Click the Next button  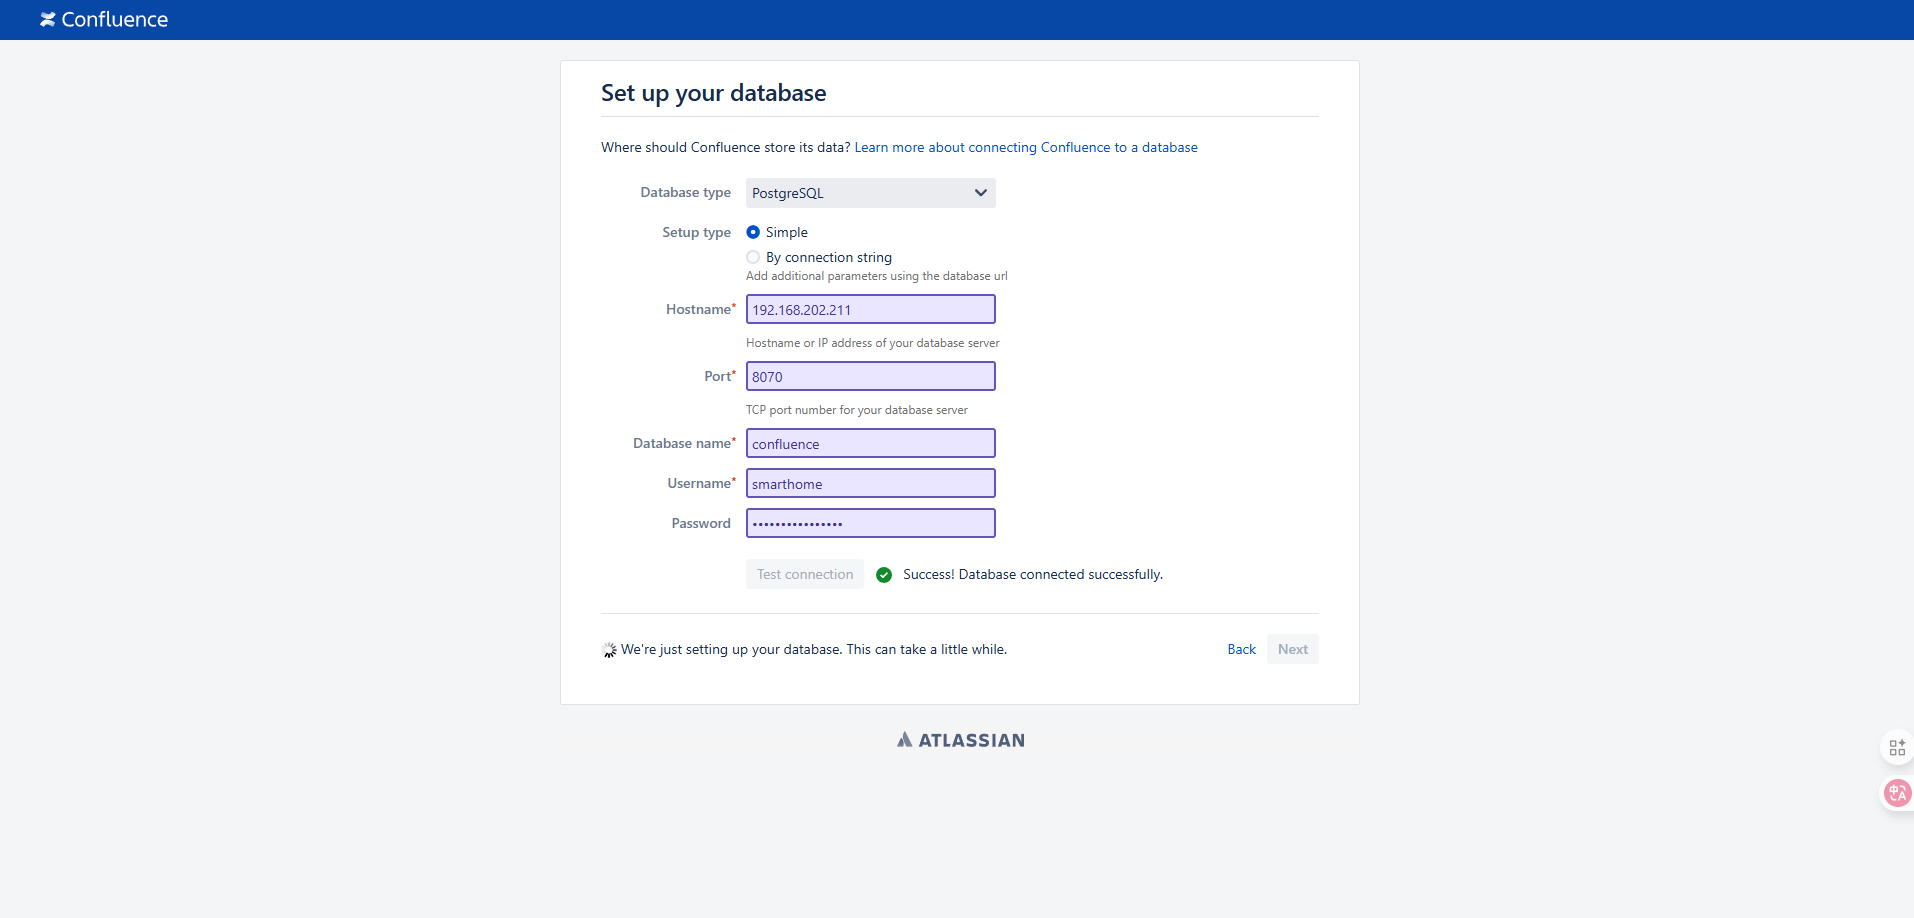(x=1292, y=649)
